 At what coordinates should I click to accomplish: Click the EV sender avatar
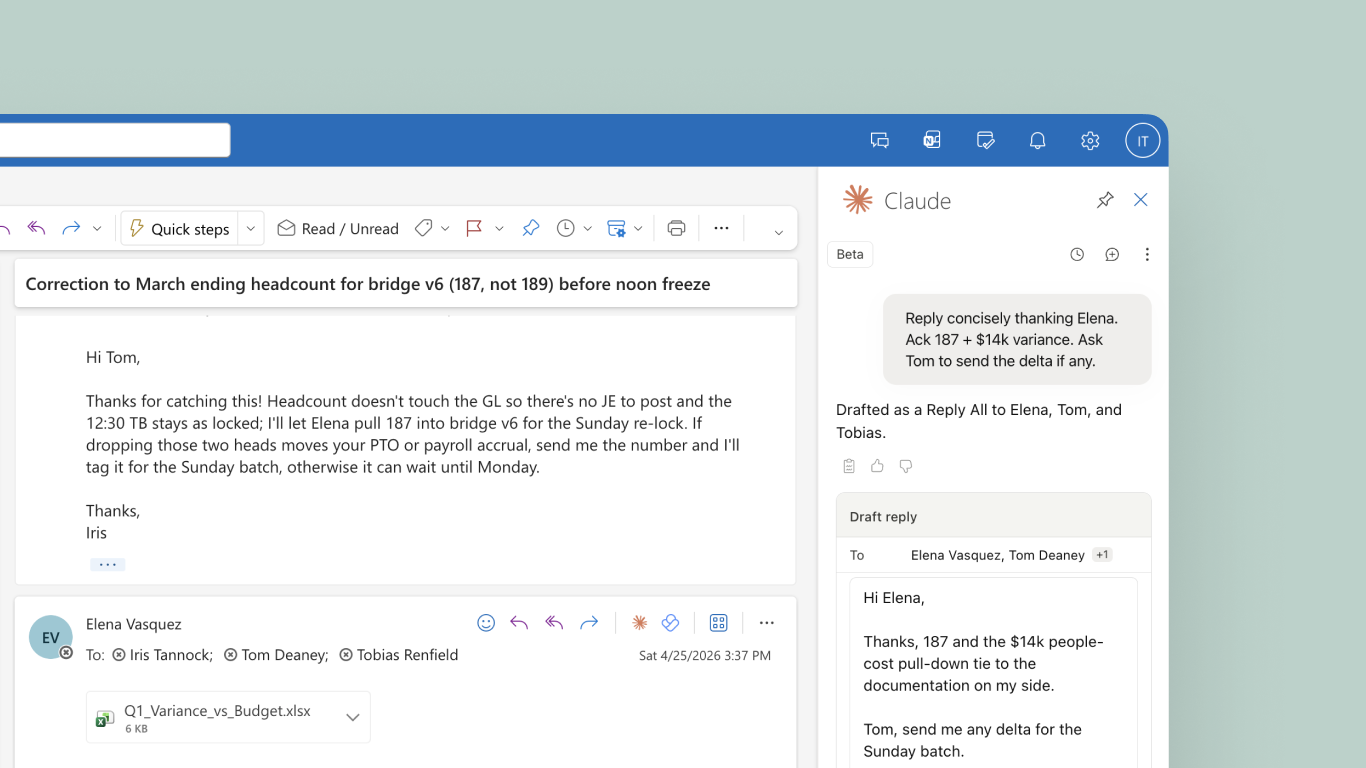pyautogui.click(x=51, y=637)
